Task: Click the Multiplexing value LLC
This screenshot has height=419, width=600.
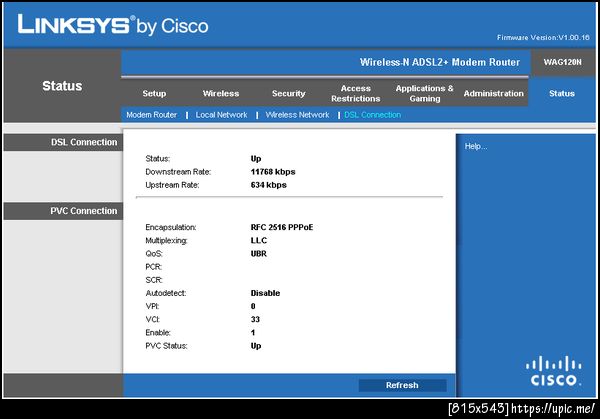Action: click(259, 240)
